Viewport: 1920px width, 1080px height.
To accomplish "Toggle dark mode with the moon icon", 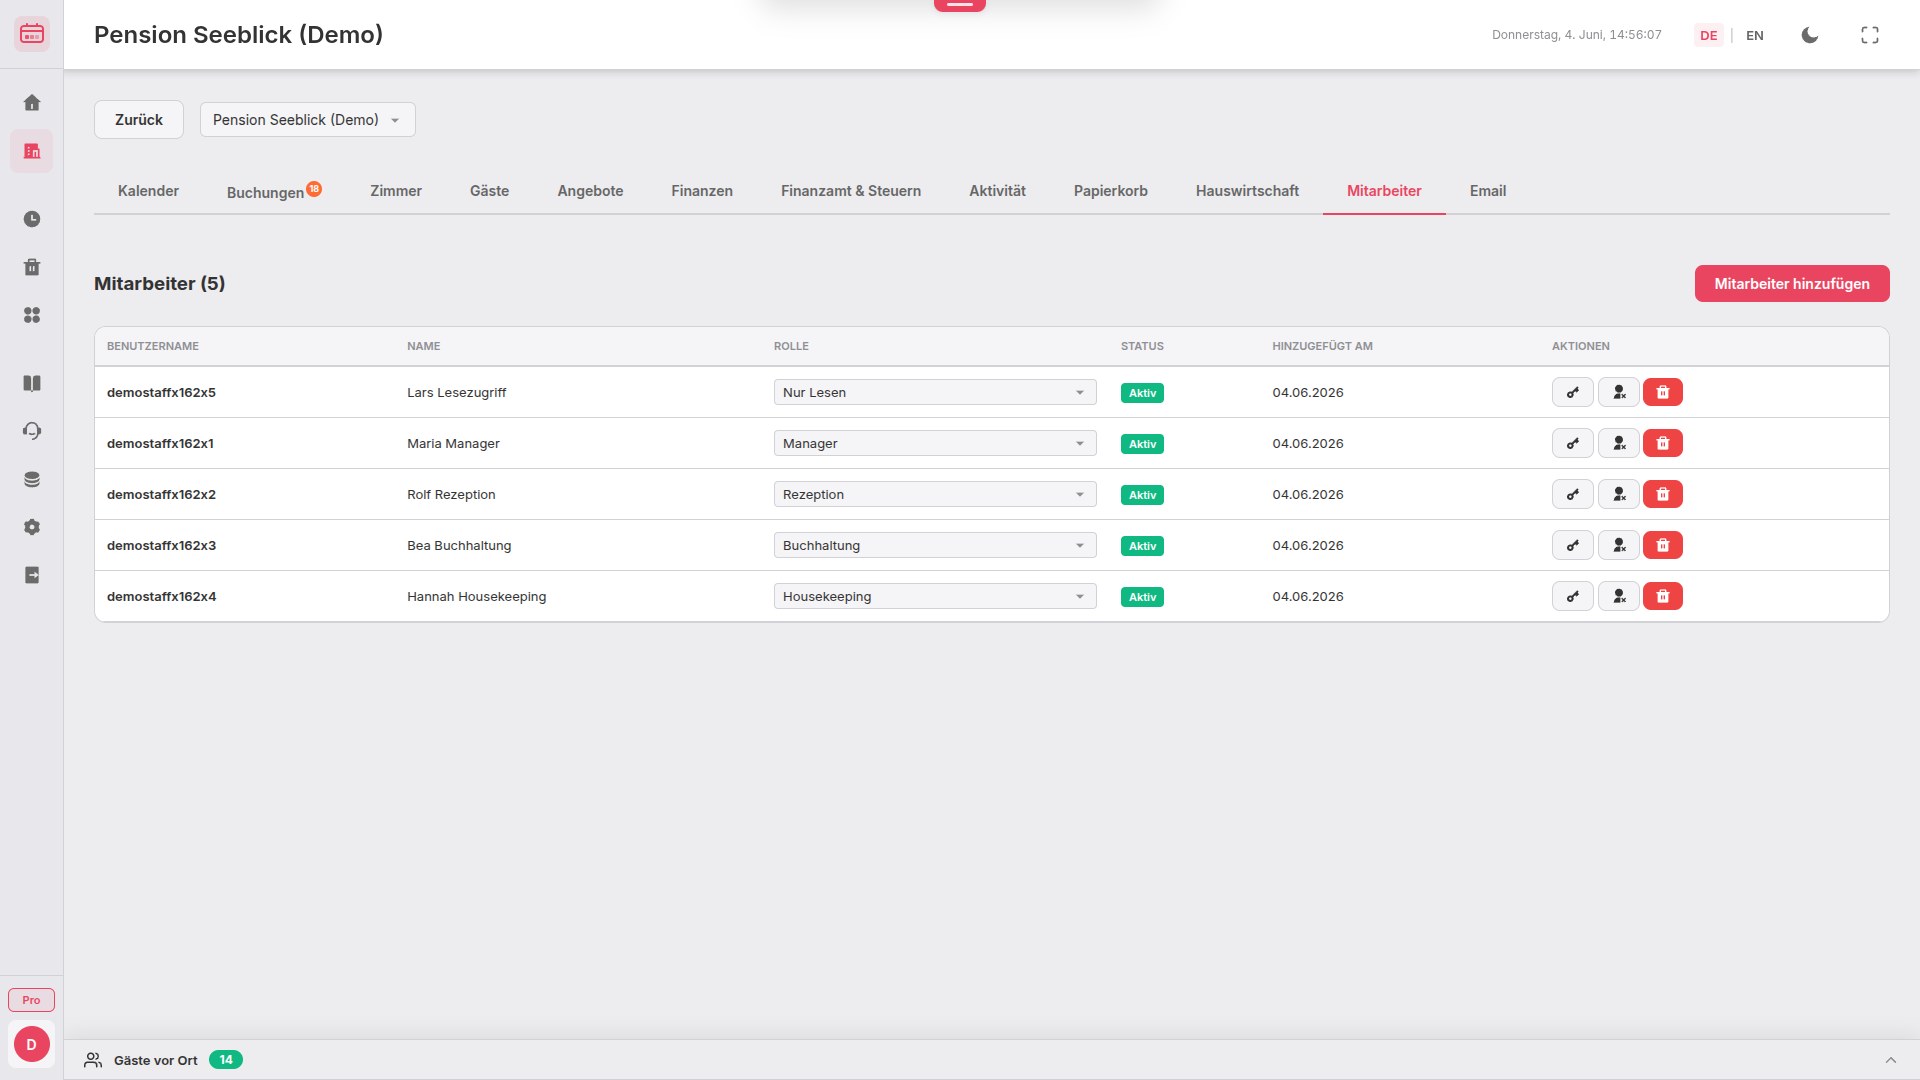I will point(1809,35).
